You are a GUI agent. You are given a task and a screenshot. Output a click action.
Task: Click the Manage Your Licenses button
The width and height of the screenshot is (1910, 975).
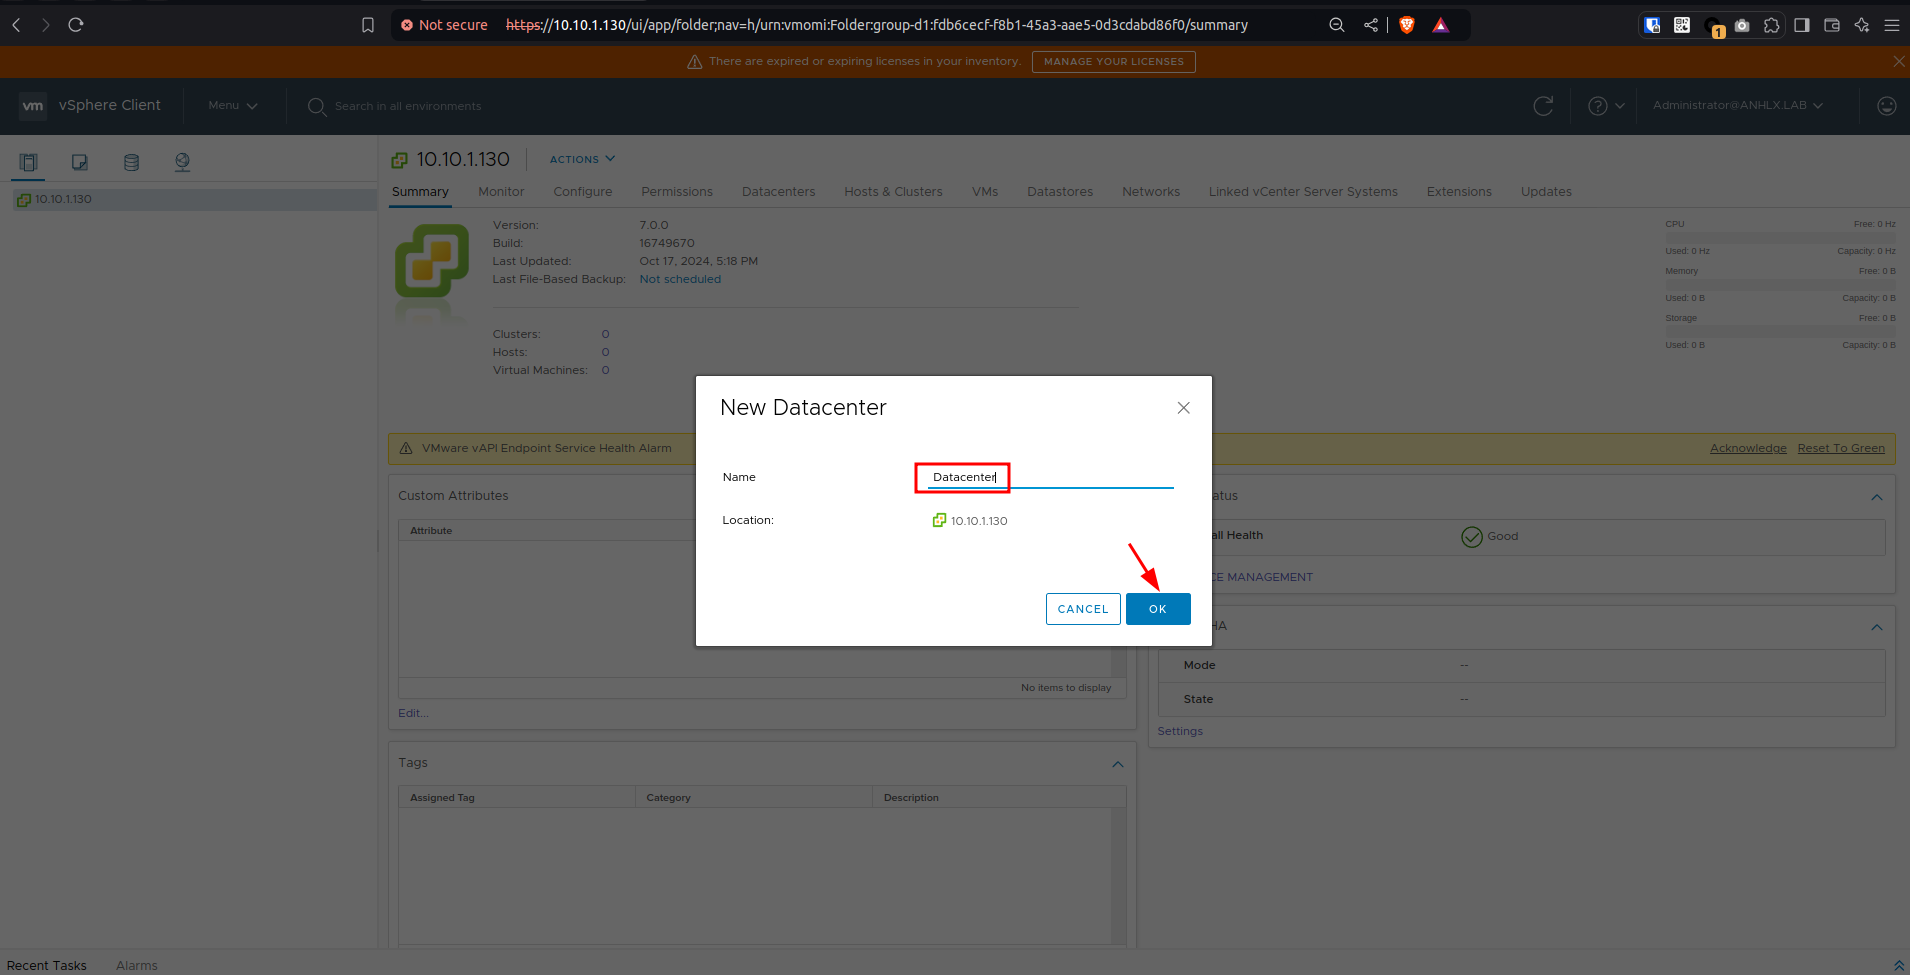(1113, 62)
